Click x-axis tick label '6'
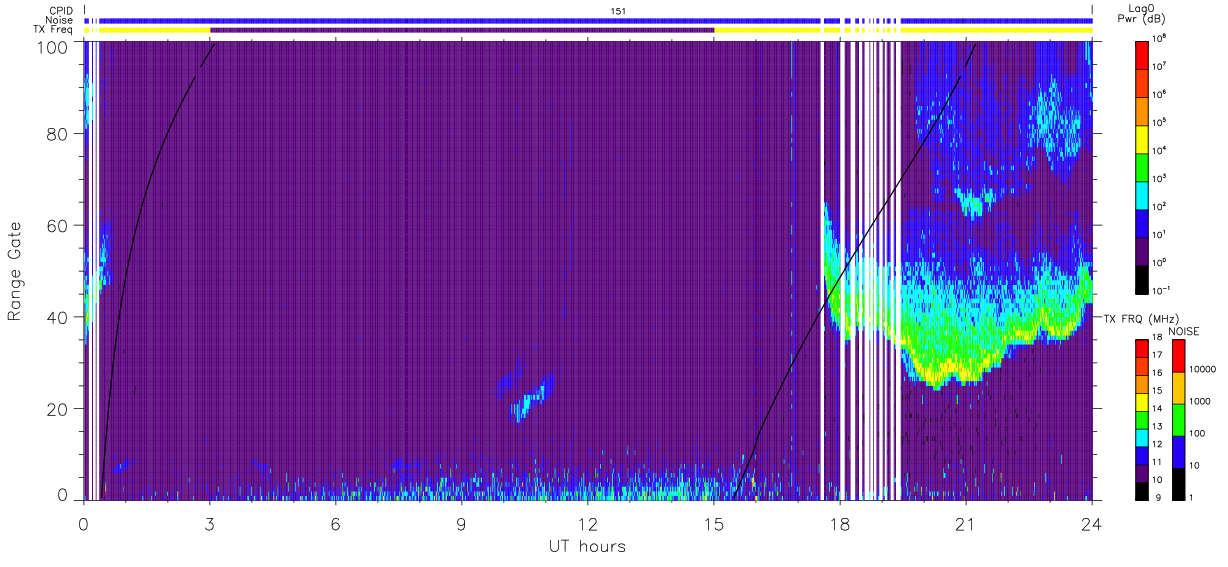 (335, 523)
